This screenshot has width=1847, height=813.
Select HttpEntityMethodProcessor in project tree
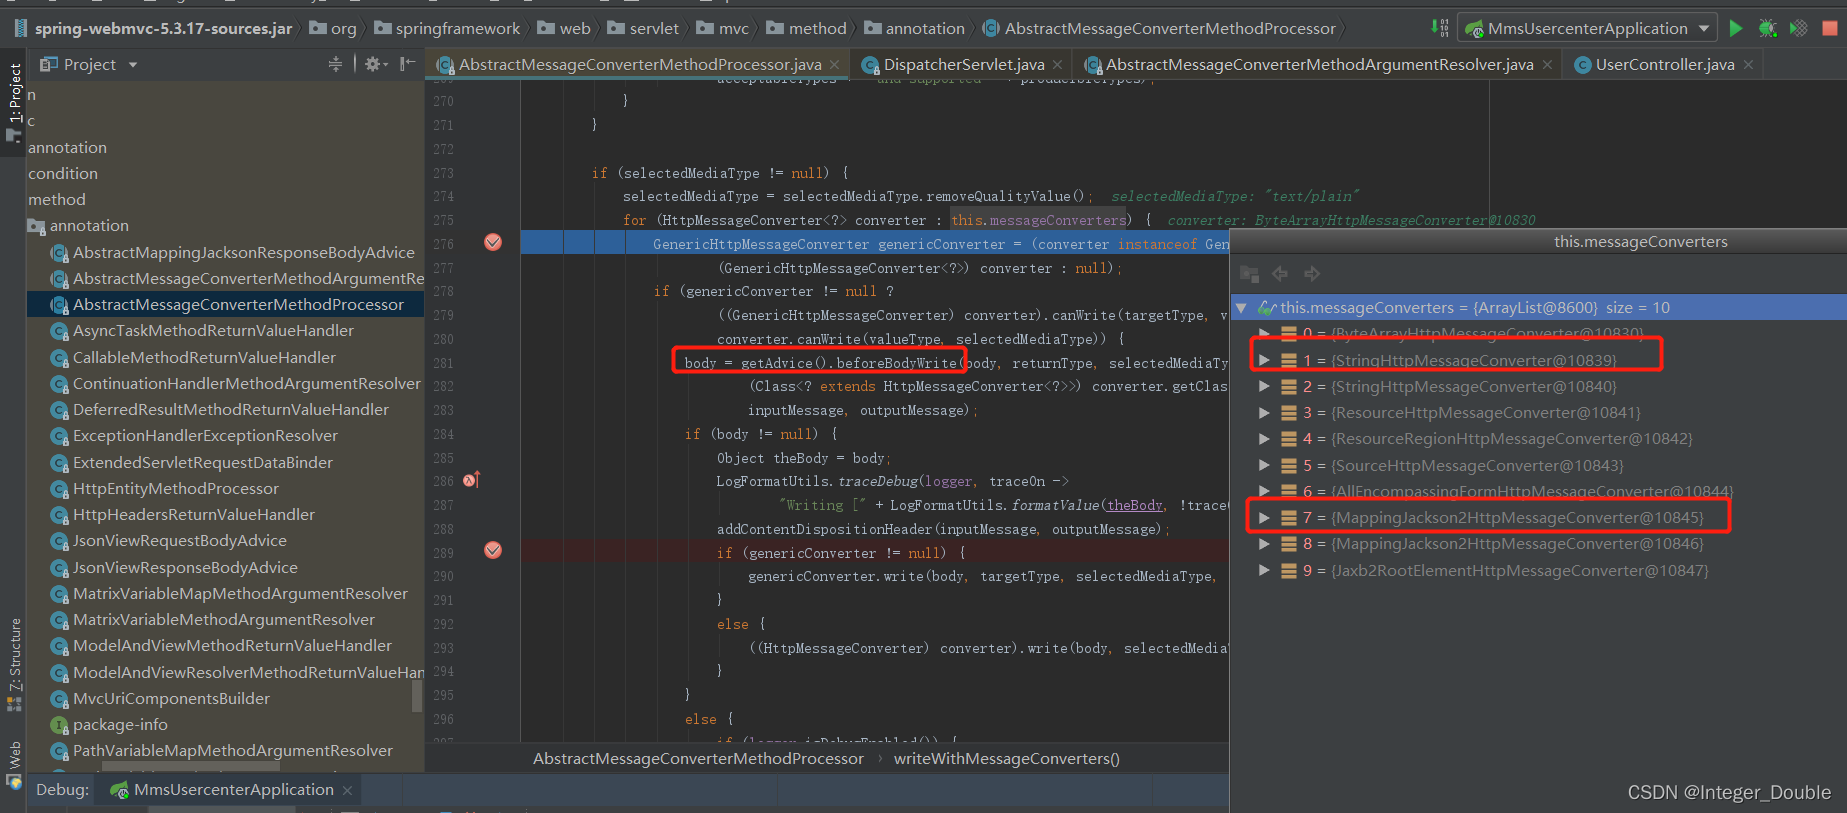click(x=175, y=488)
